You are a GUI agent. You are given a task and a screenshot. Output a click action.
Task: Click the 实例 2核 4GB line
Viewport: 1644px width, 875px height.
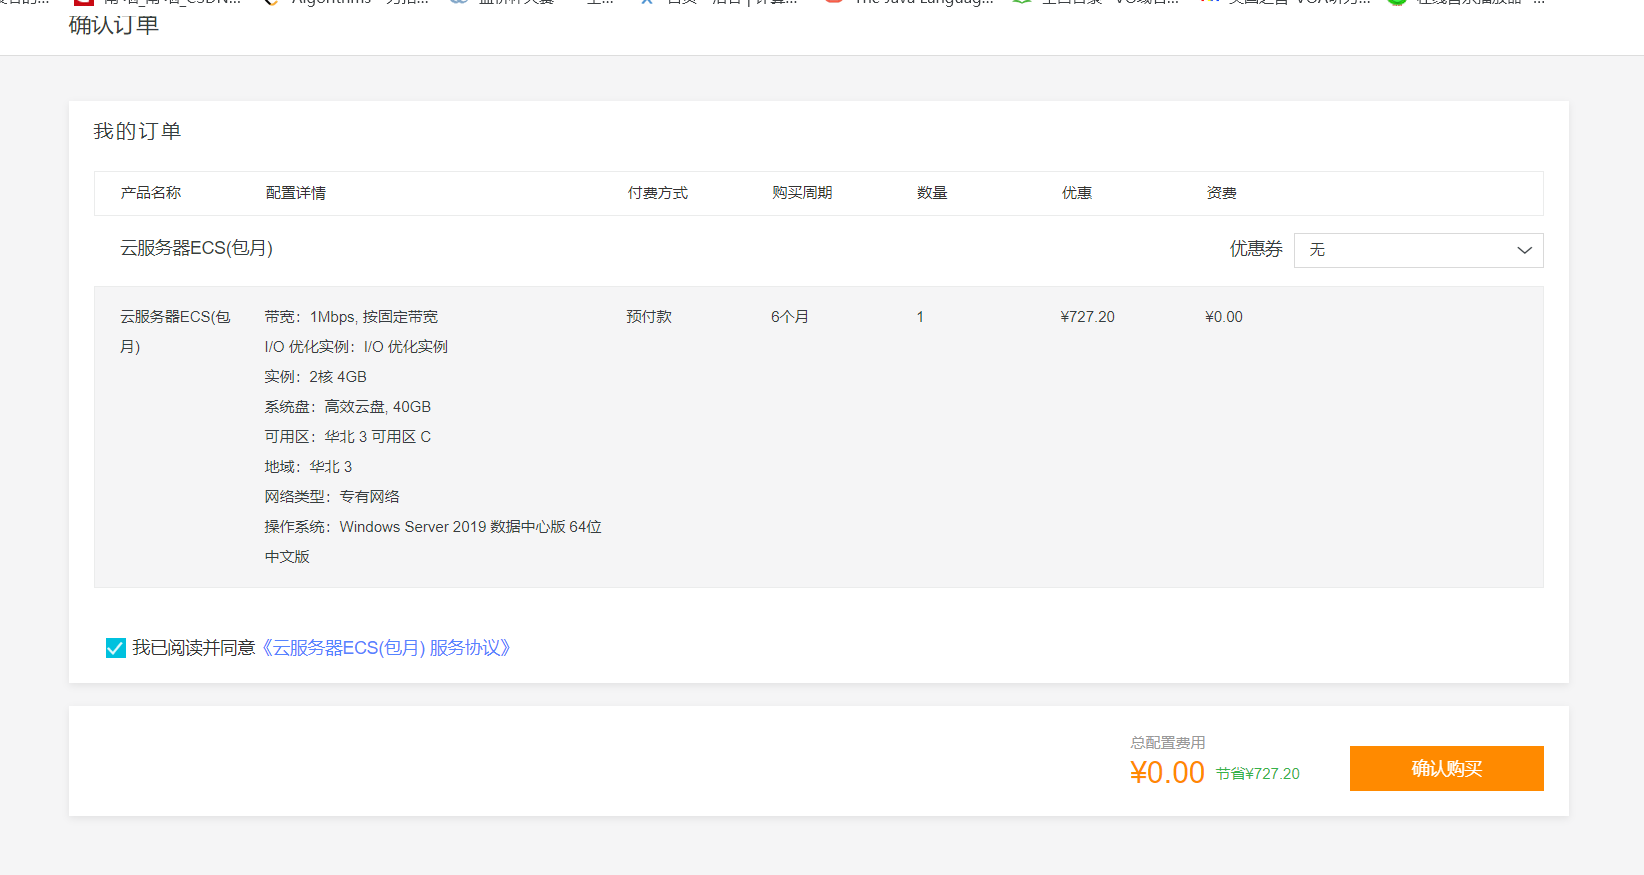point(316,377)
